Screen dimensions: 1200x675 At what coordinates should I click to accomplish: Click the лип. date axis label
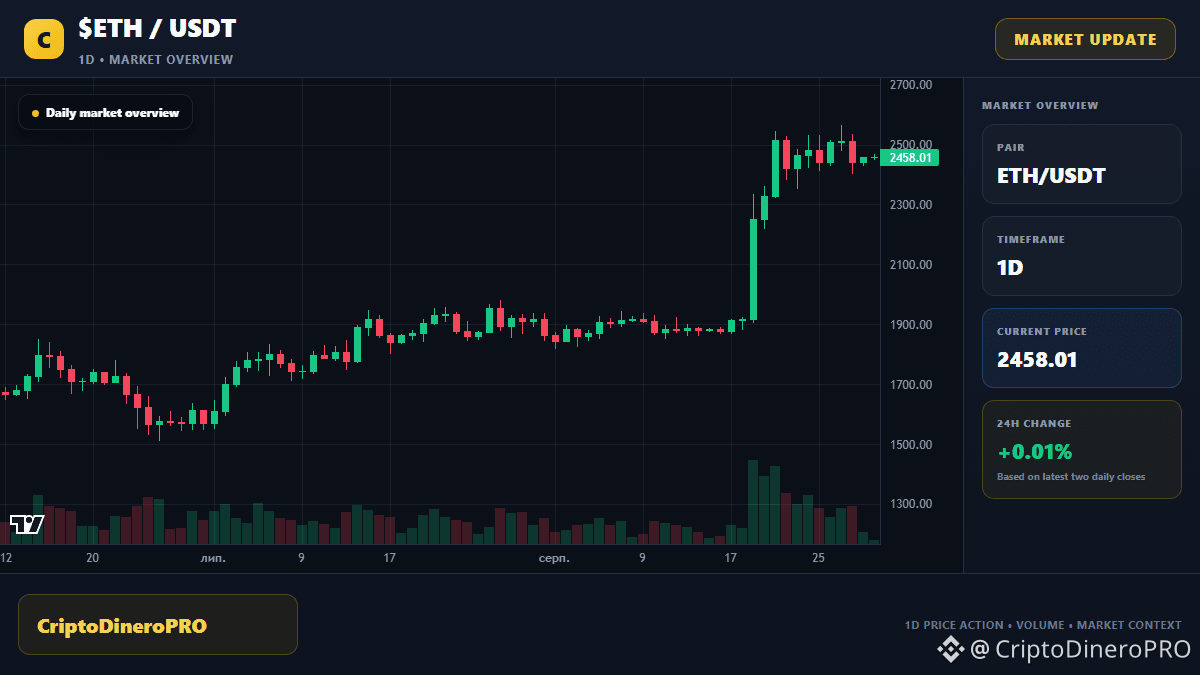213,558
